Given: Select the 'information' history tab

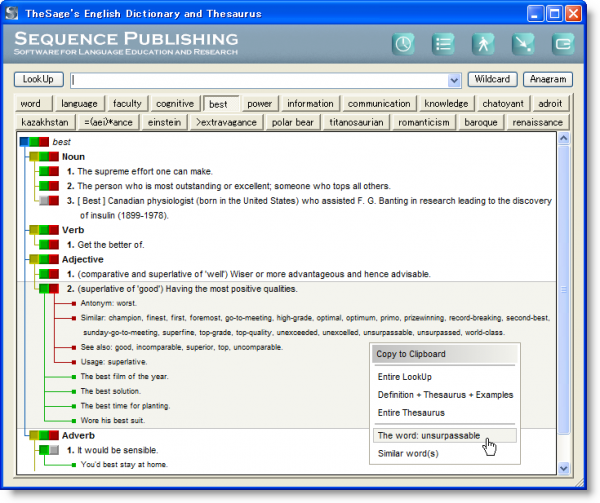Looking at the screenshot, I should point(310,104).
